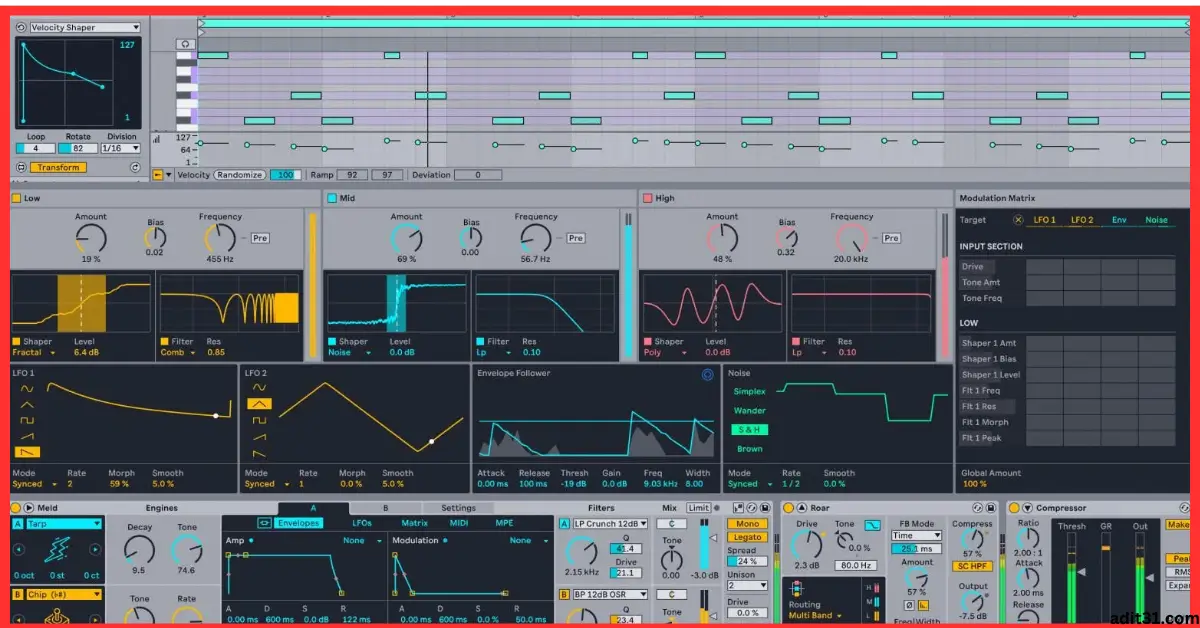Open the Mid Shaper Noise type dropdown

pyautogui.click(x=350, y=352)
